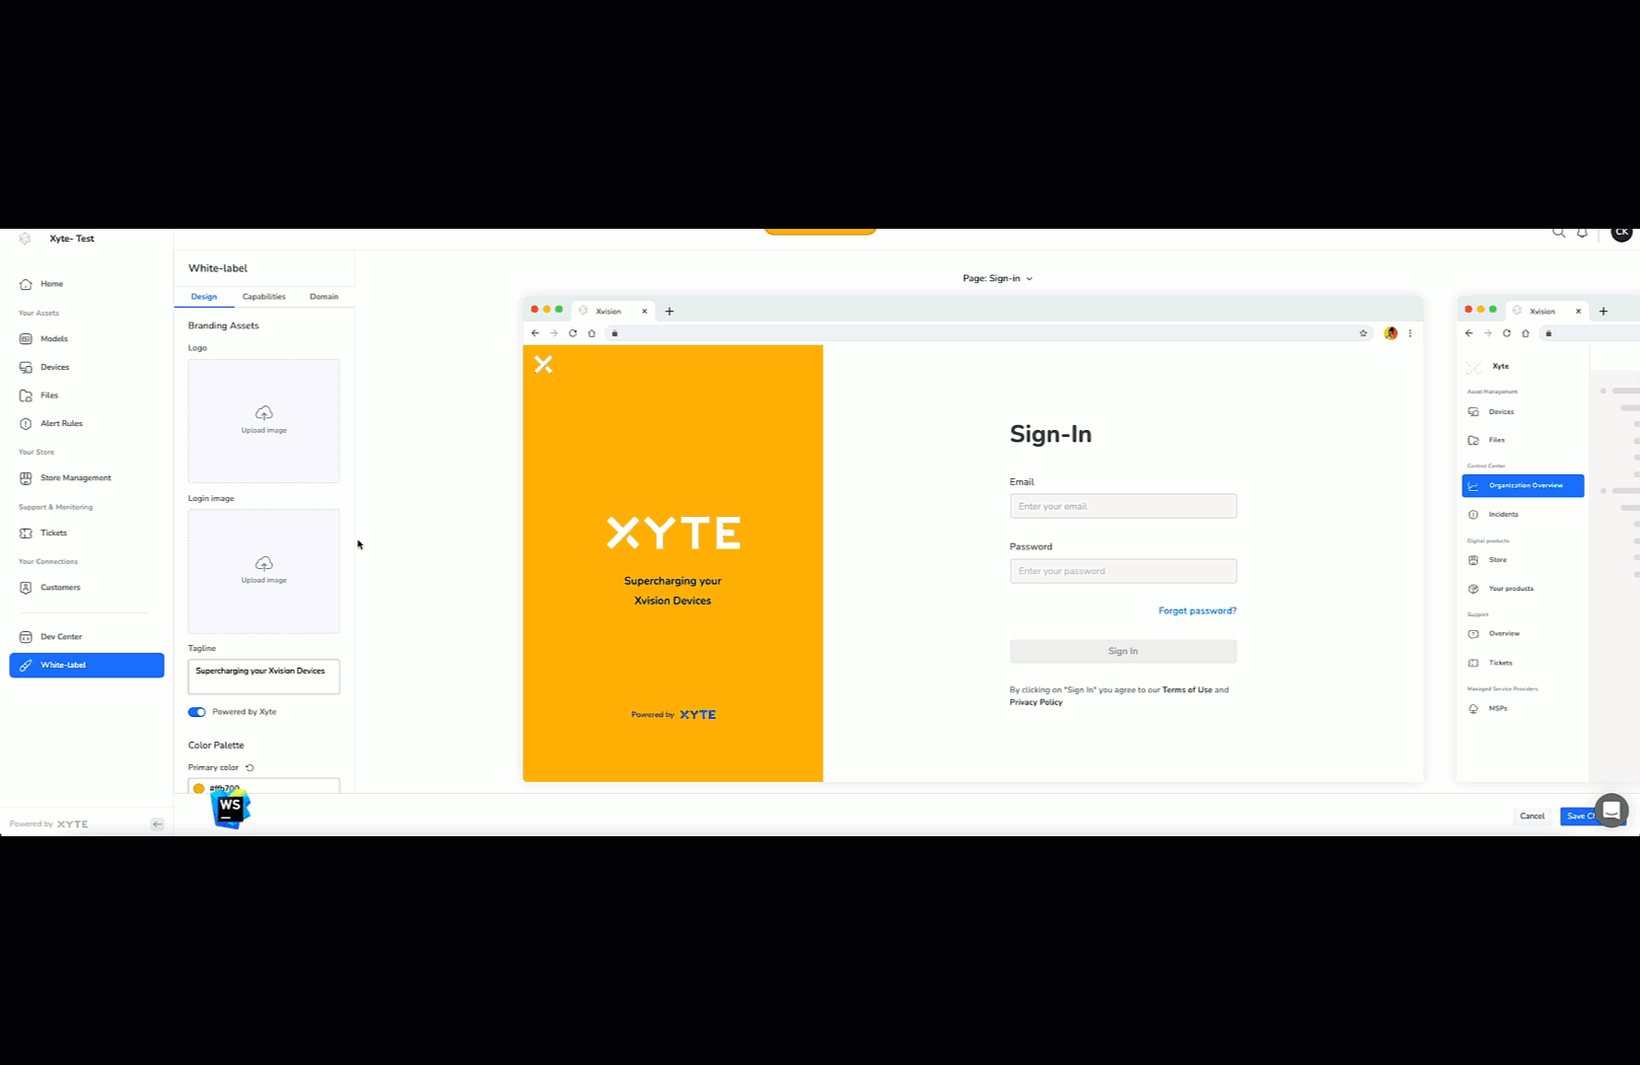1640x1065 pixels.
Task: Click the primary color hex value field
Action: point(264,787)
